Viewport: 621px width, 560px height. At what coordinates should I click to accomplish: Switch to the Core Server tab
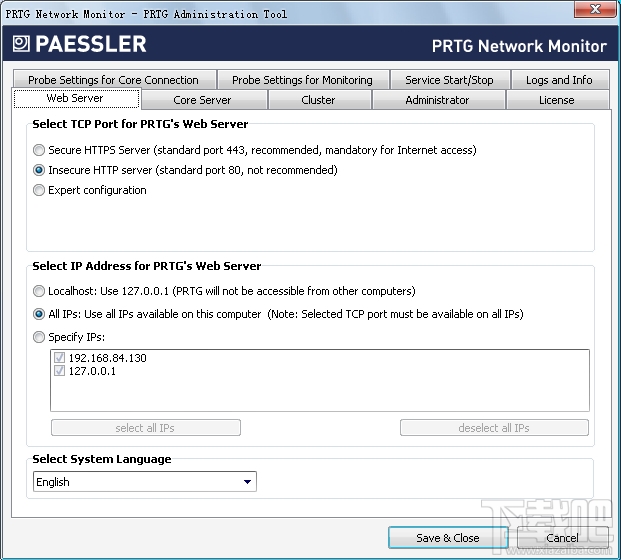(x=204, y=100)
